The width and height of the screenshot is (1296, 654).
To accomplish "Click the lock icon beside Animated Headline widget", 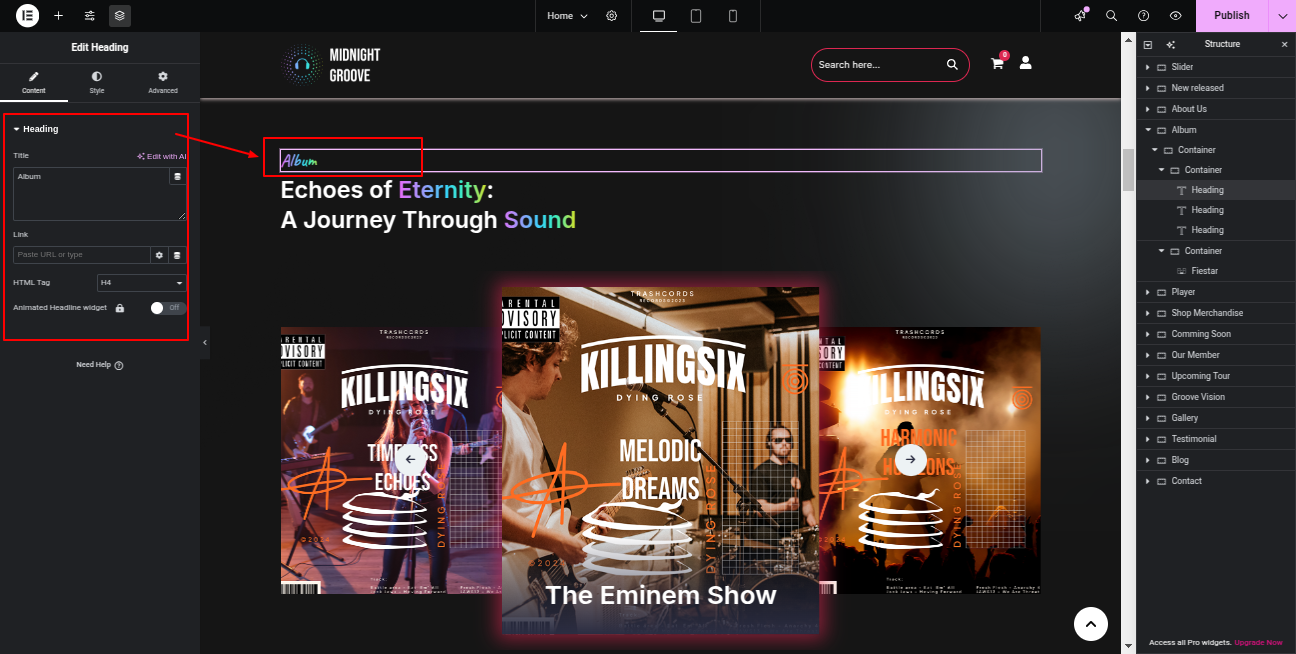I will coord(120,308).
